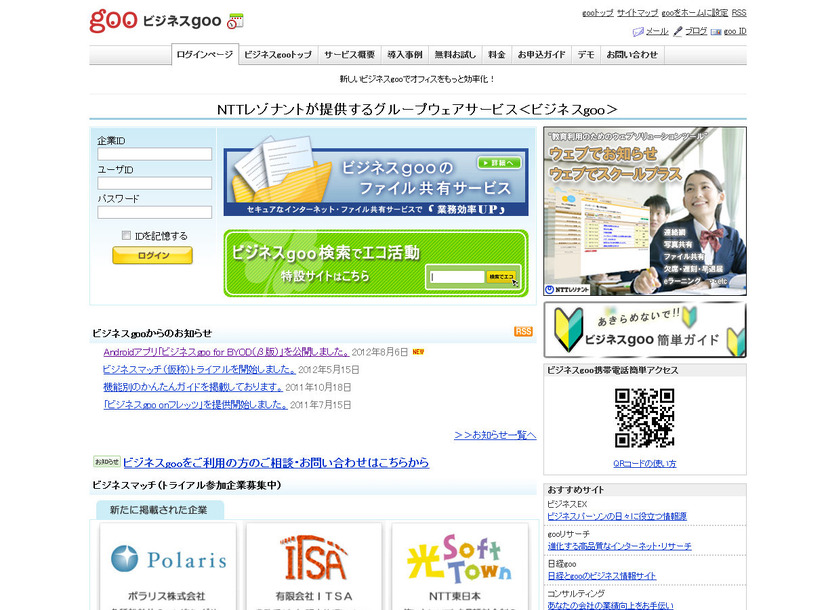Viewport: 826px width, 610px height.
Task: Focus the 企業ID input field
Action: 154,154
